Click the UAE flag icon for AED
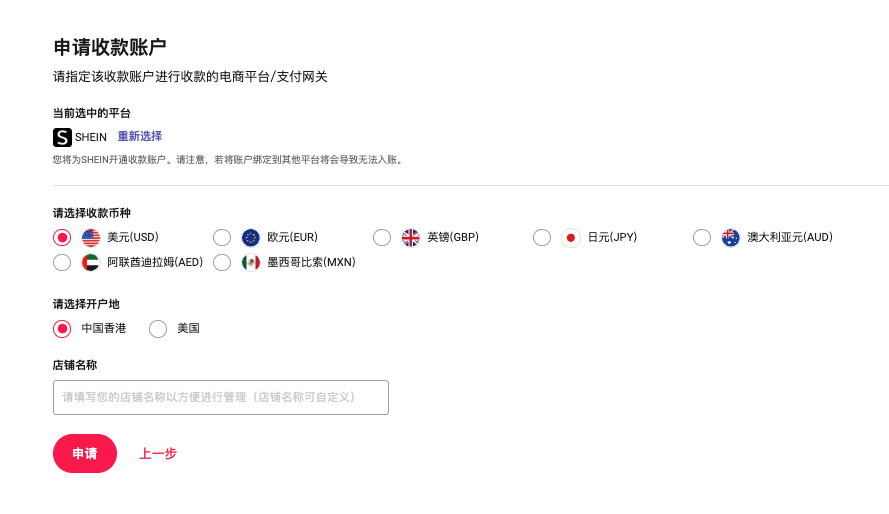Screen dimensions: 889x514 tap(91, 262)
